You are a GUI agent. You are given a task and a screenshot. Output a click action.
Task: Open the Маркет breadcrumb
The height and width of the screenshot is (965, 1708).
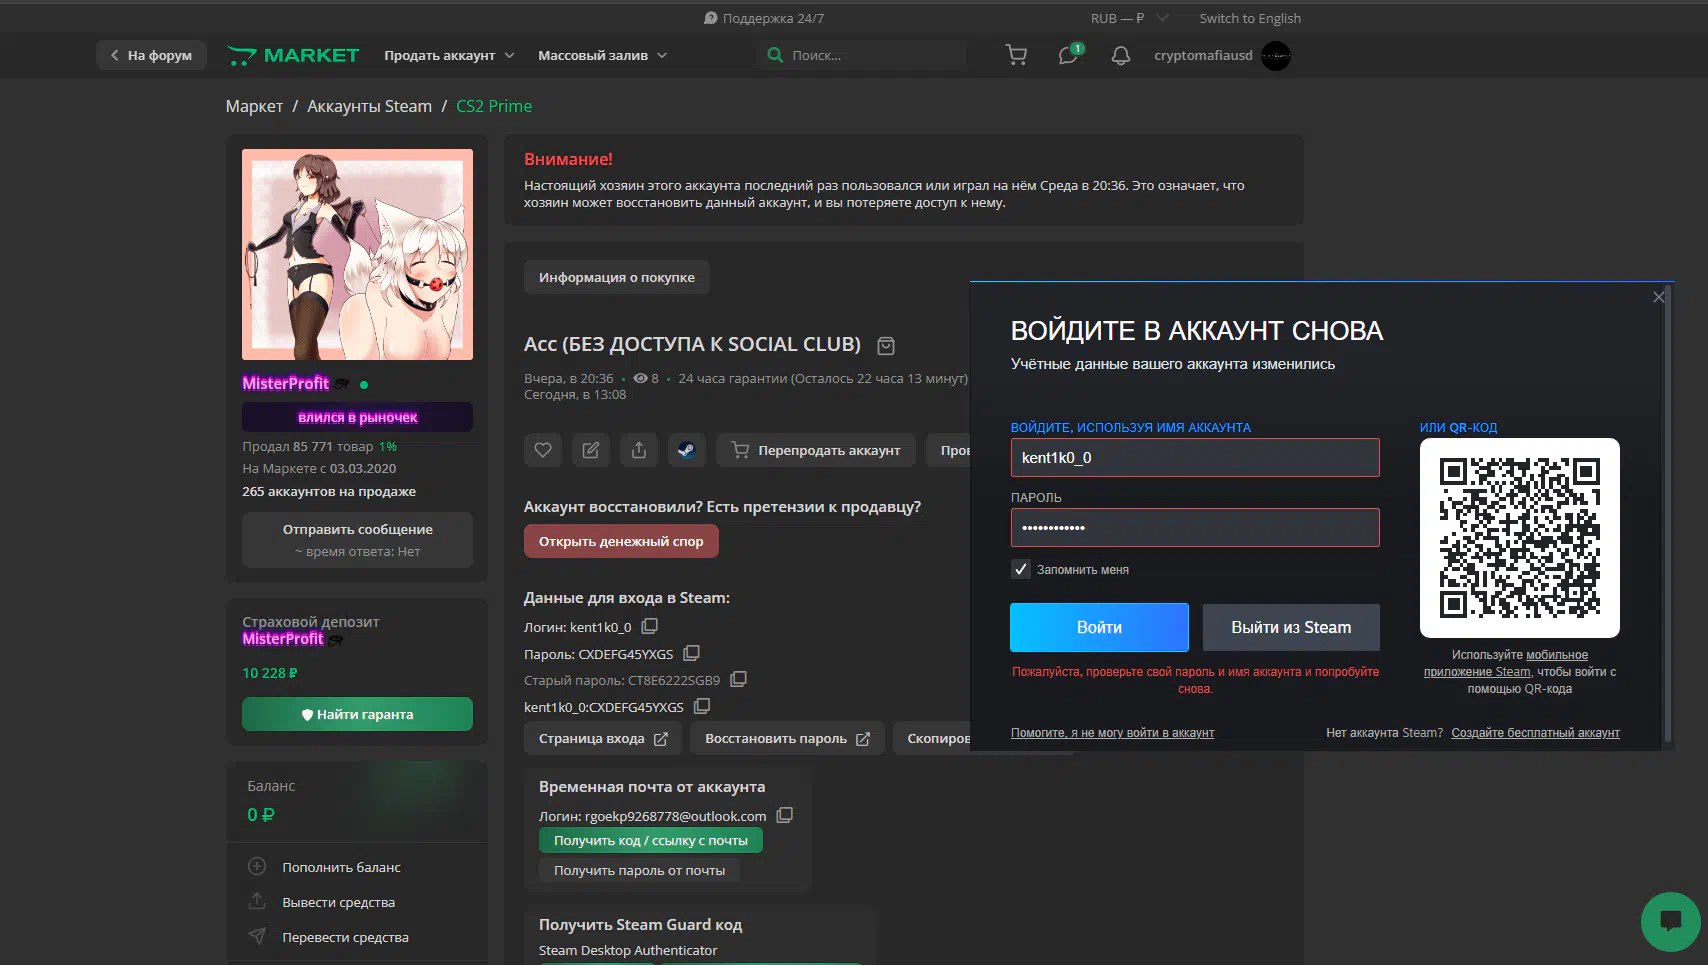[254, 106]
